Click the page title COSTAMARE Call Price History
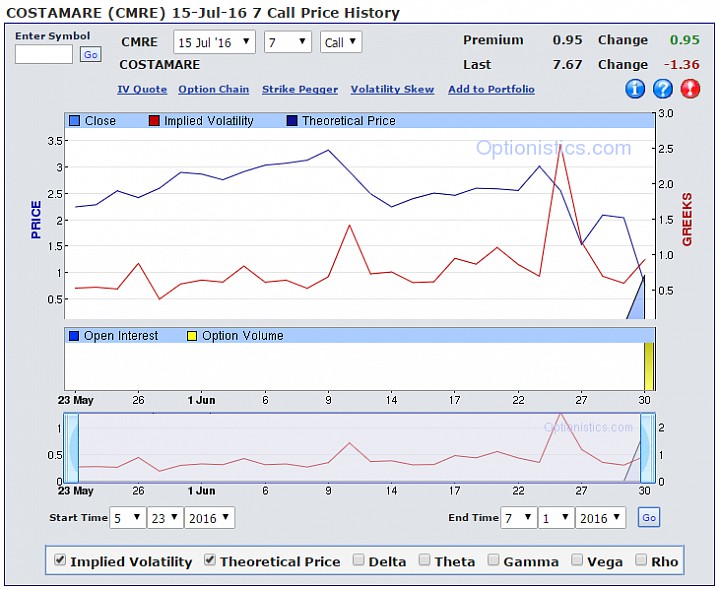 coord(203,13)
